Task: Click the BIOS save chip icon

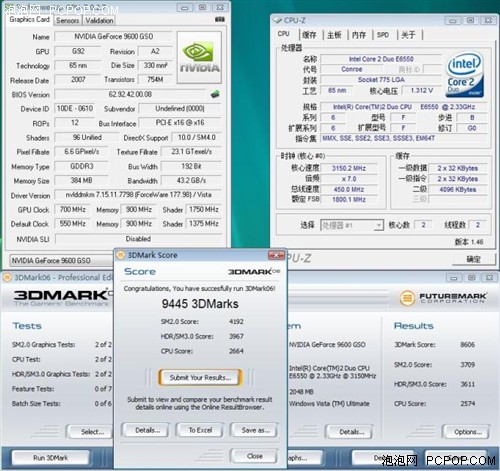Action: point(215,94)
